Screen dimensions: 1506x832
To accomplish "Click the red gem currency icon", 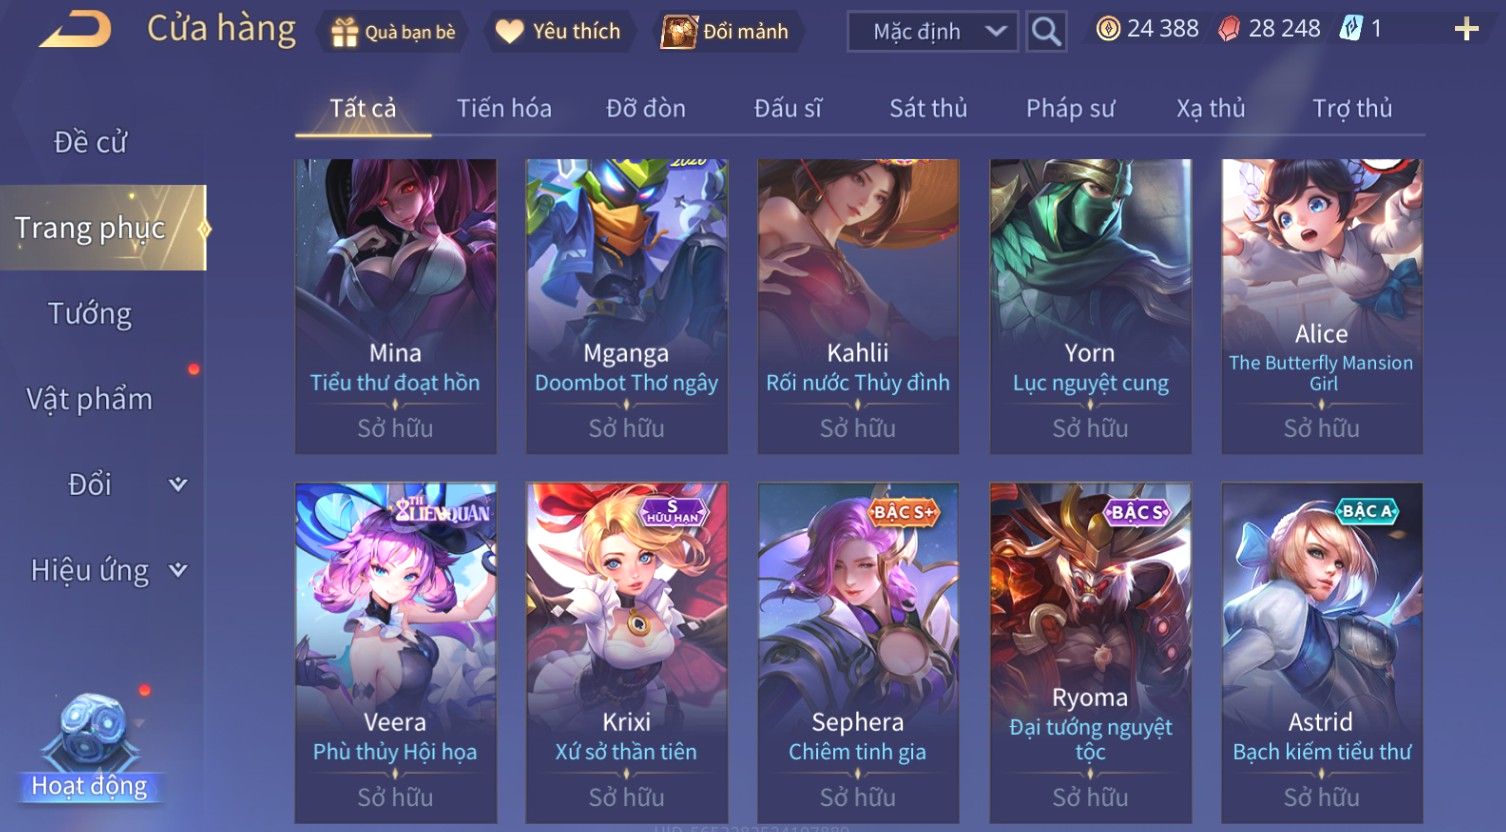I will pyautogui.click(x=1228, y=29).
